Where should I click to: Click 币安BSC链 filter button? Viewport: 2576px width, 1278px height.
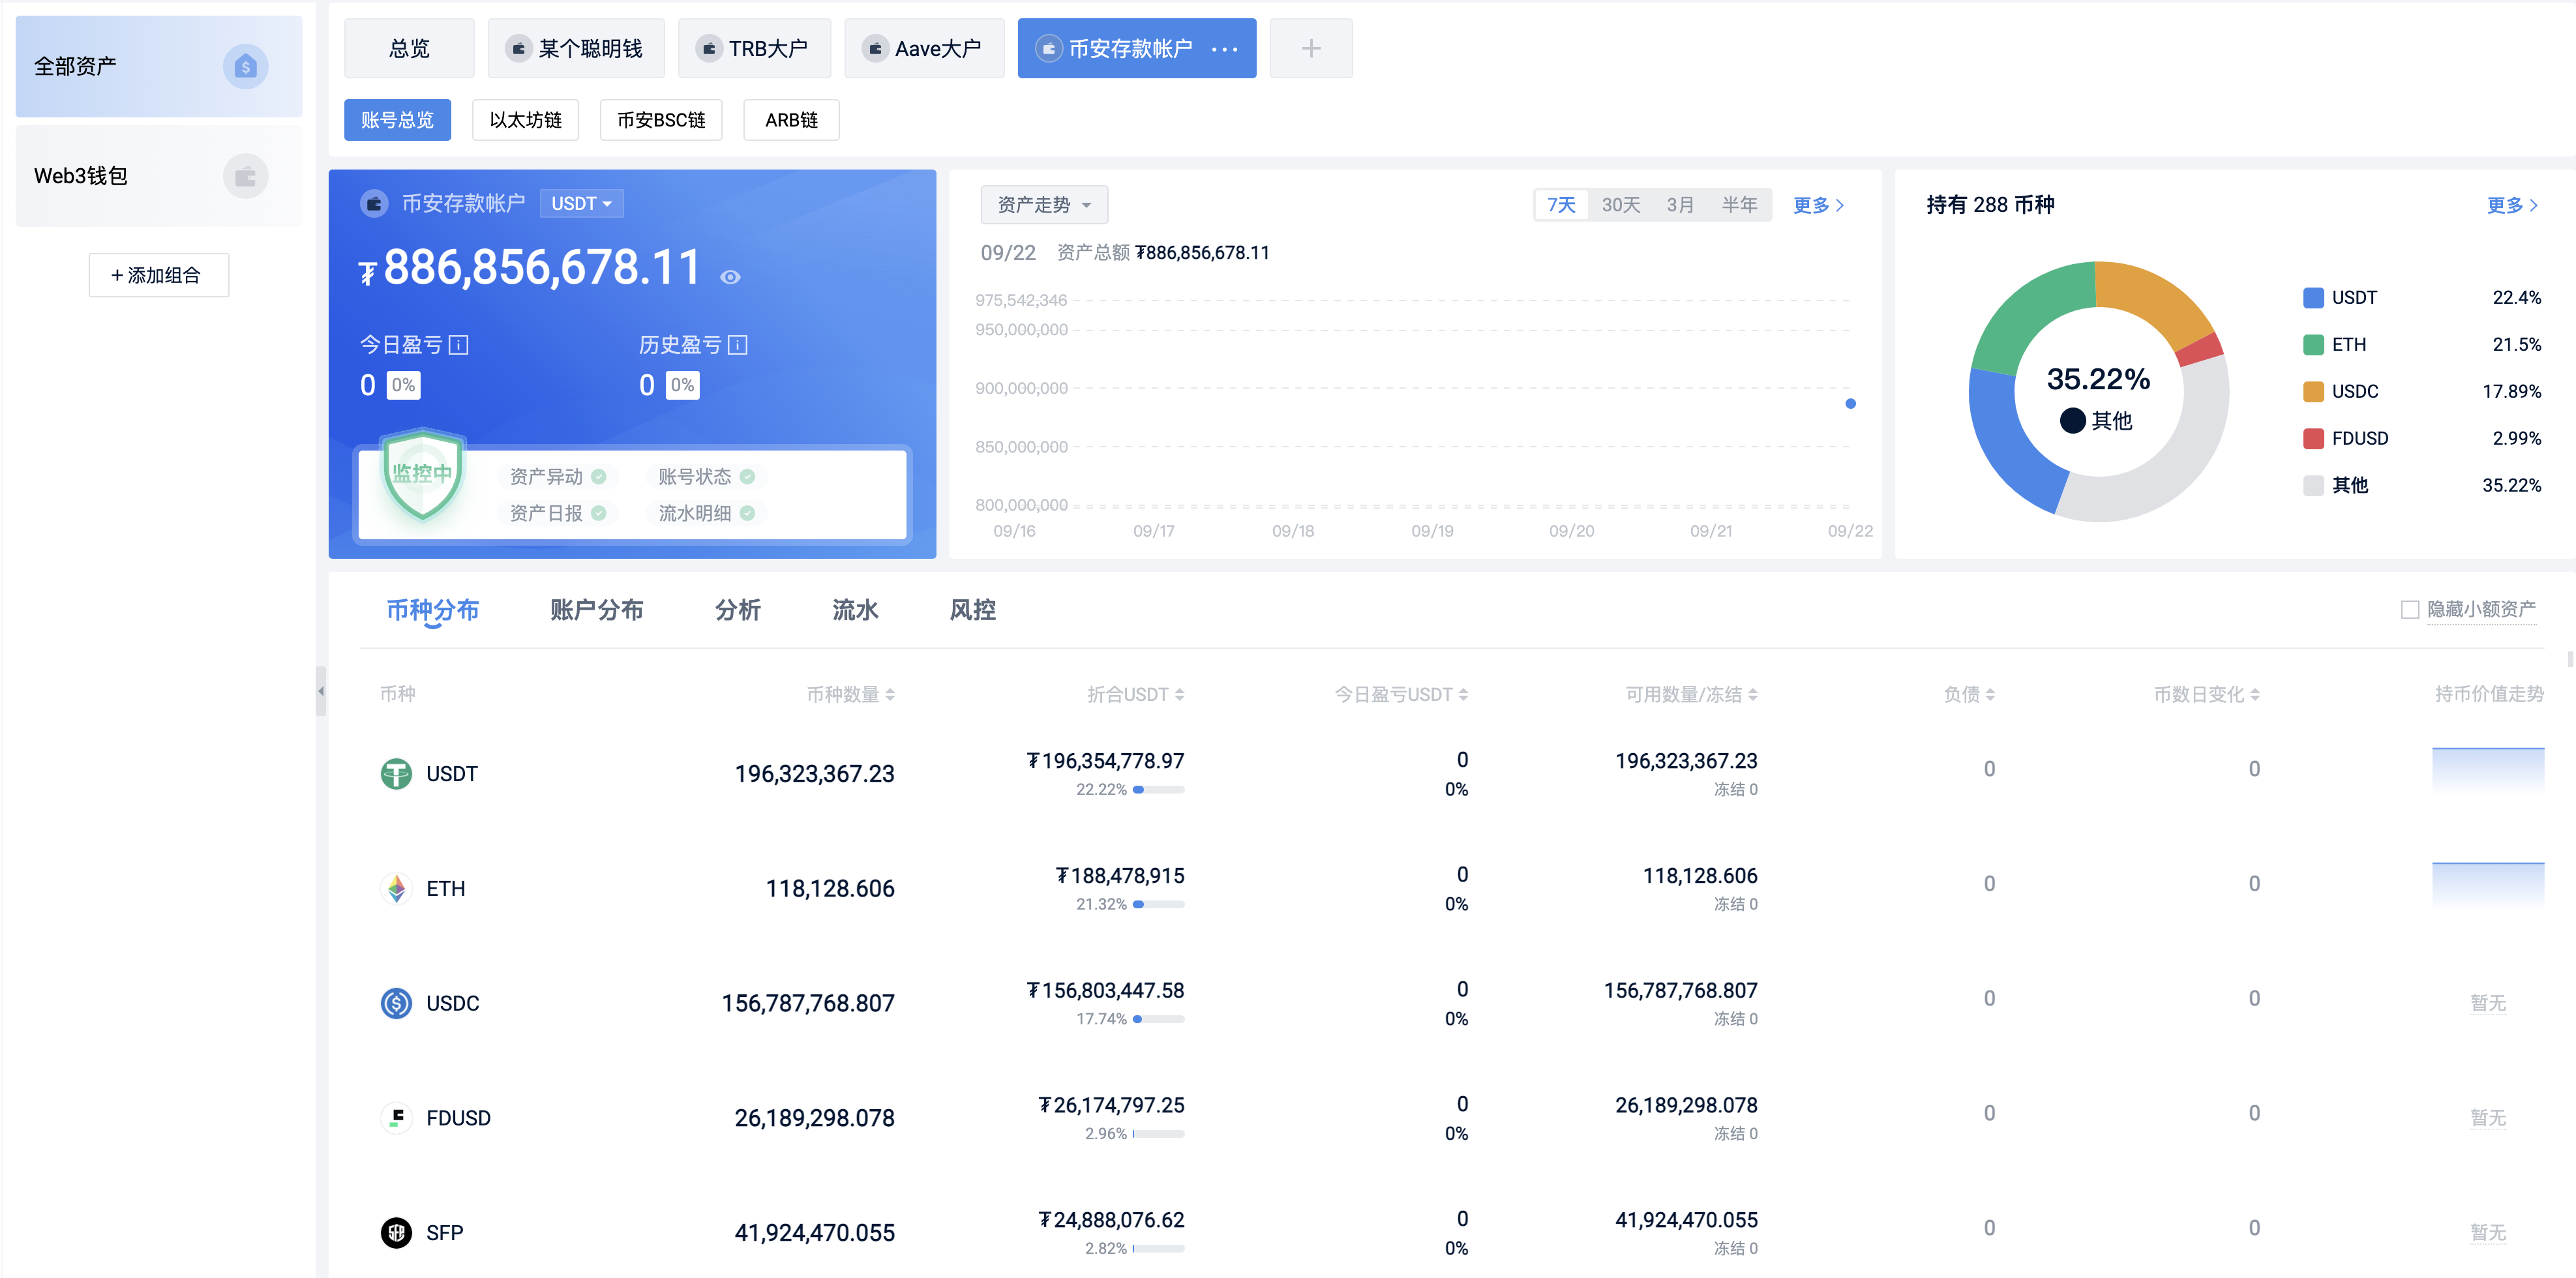point(661,120)
